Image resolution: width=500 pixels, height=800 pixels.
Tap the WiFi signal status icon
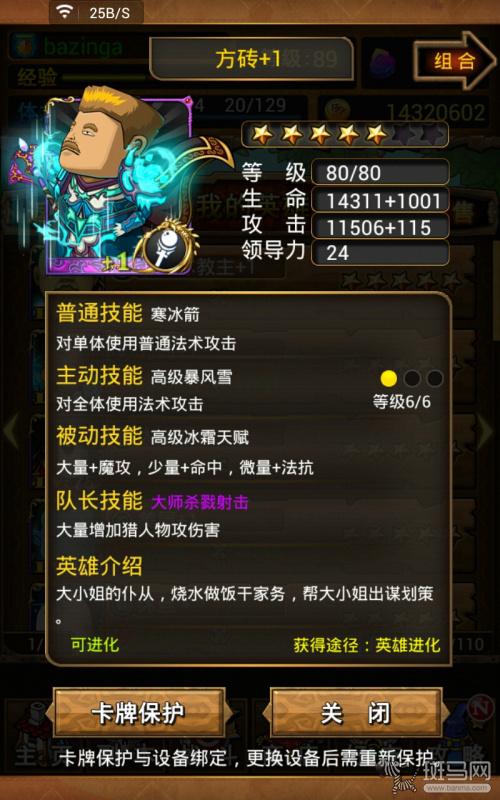pos(65,12)
